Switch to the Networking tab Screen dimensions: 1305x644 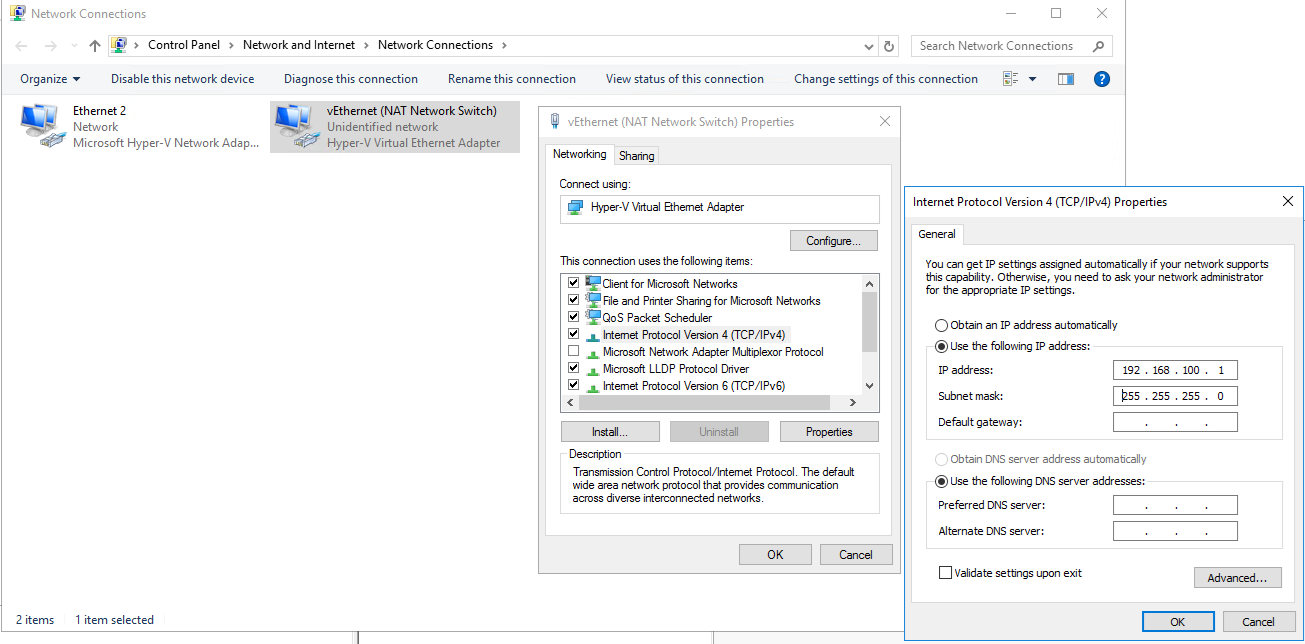580,154
